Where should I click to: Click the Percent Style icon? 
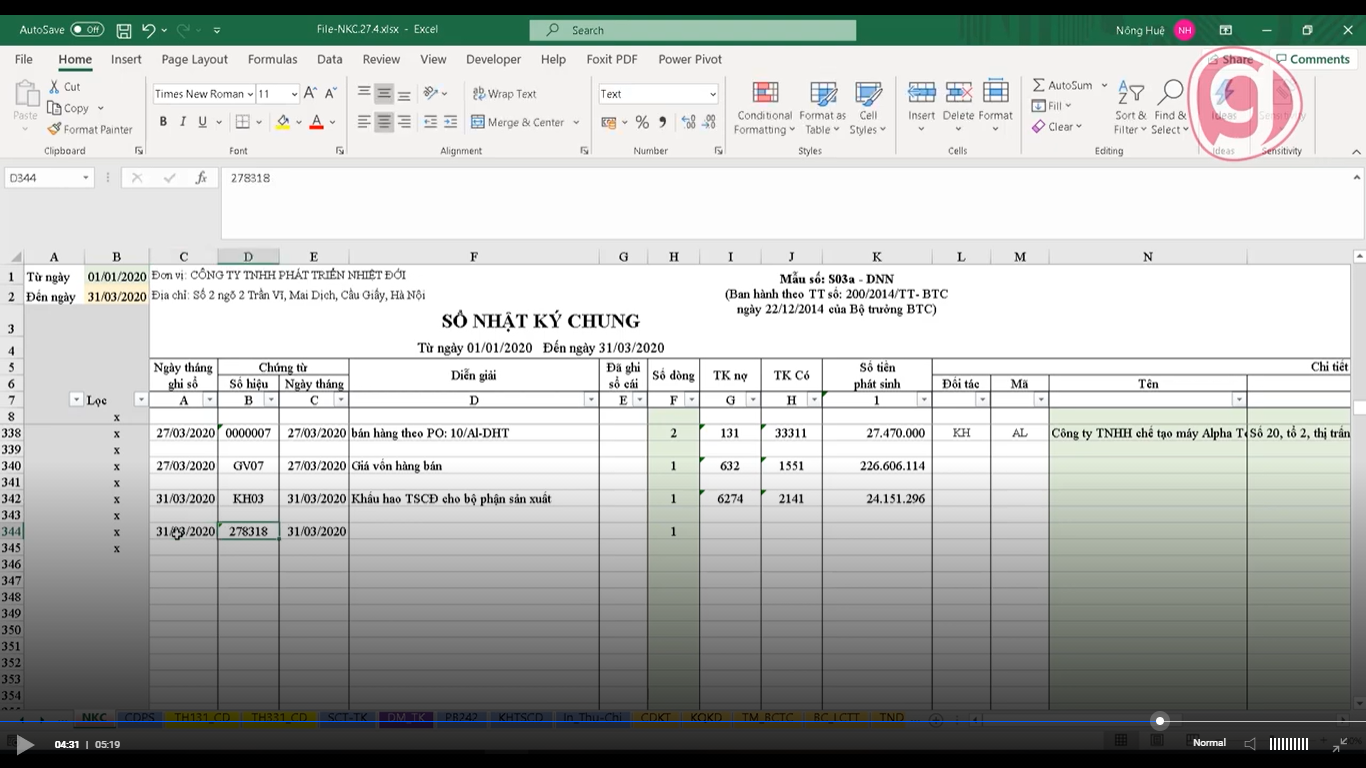(x=642, y=122)
